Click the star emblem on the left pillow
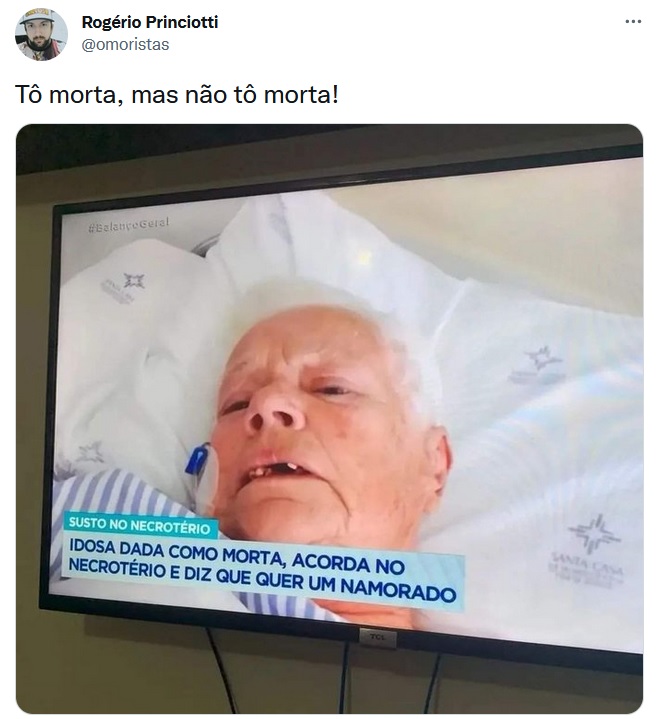This screenshot has height=719, width=658. pyautogui.click(x=134, y=281)
